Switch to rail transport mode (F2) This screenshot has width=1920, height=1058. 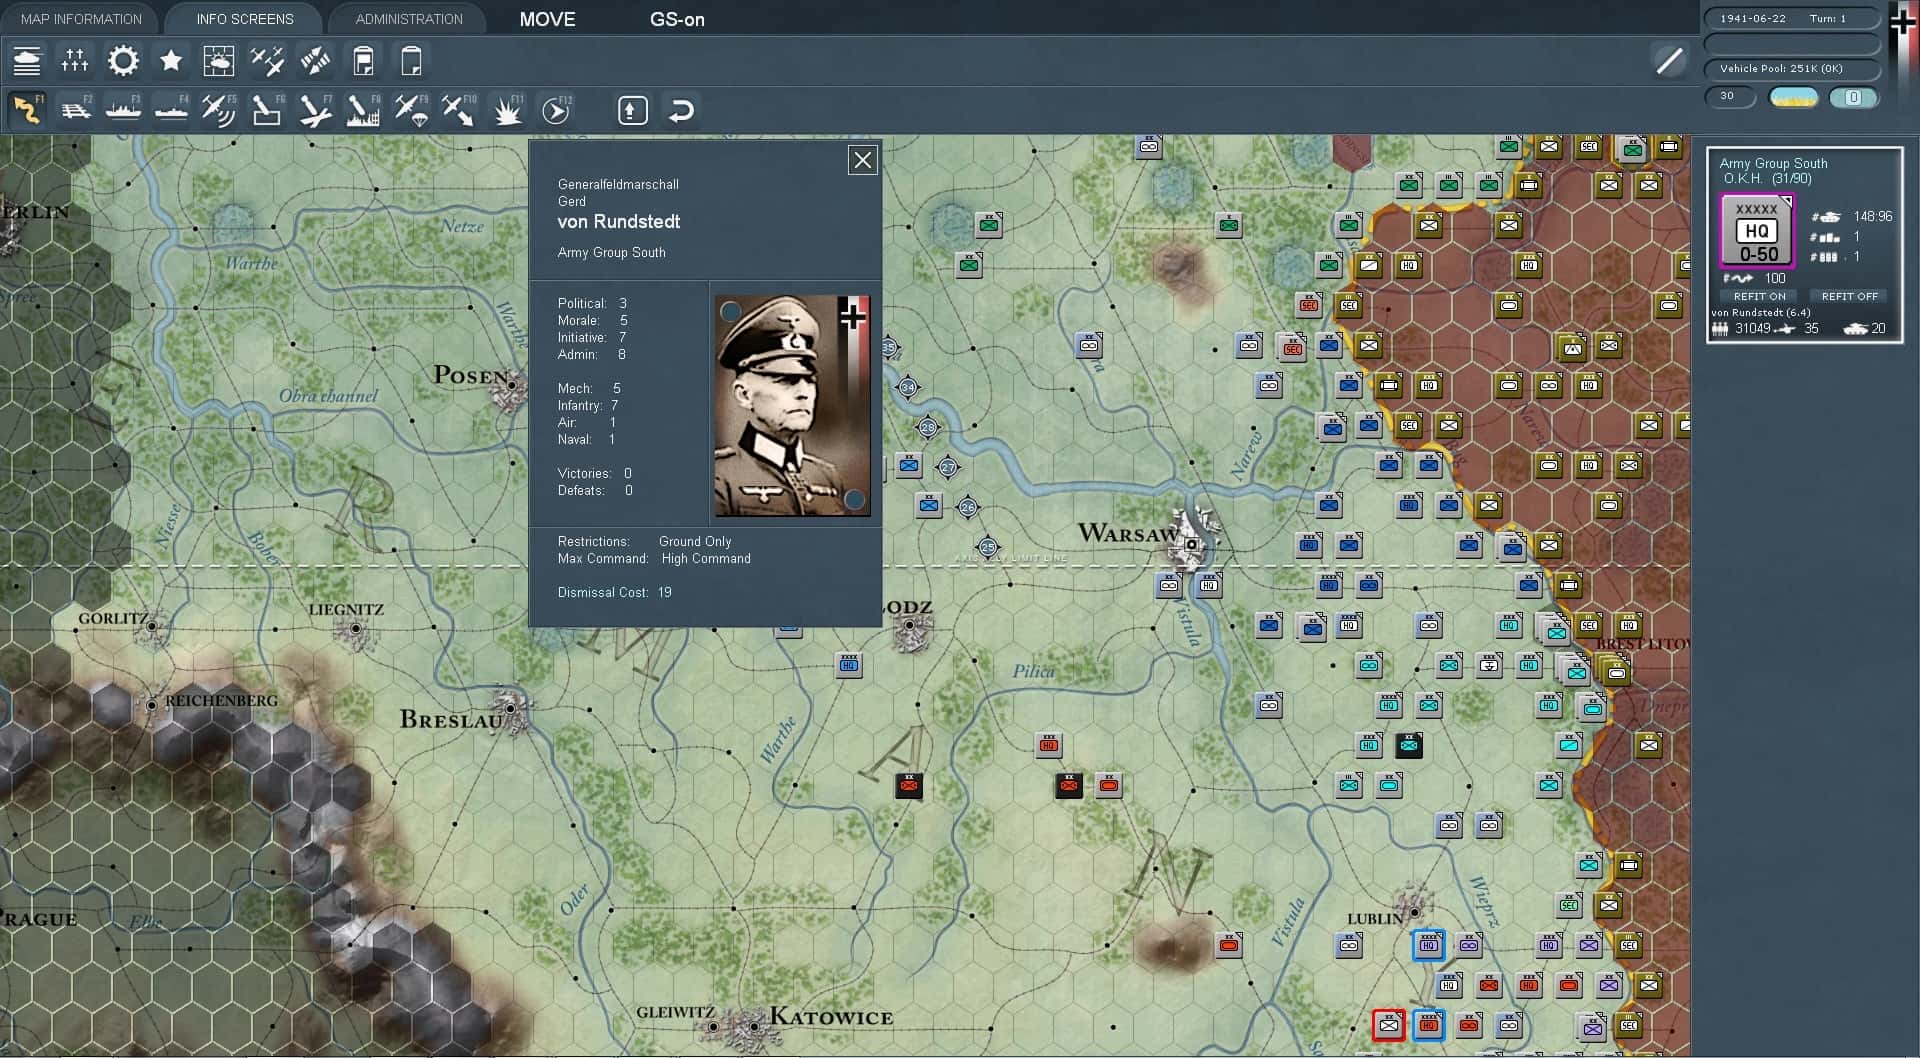[77, 110]
